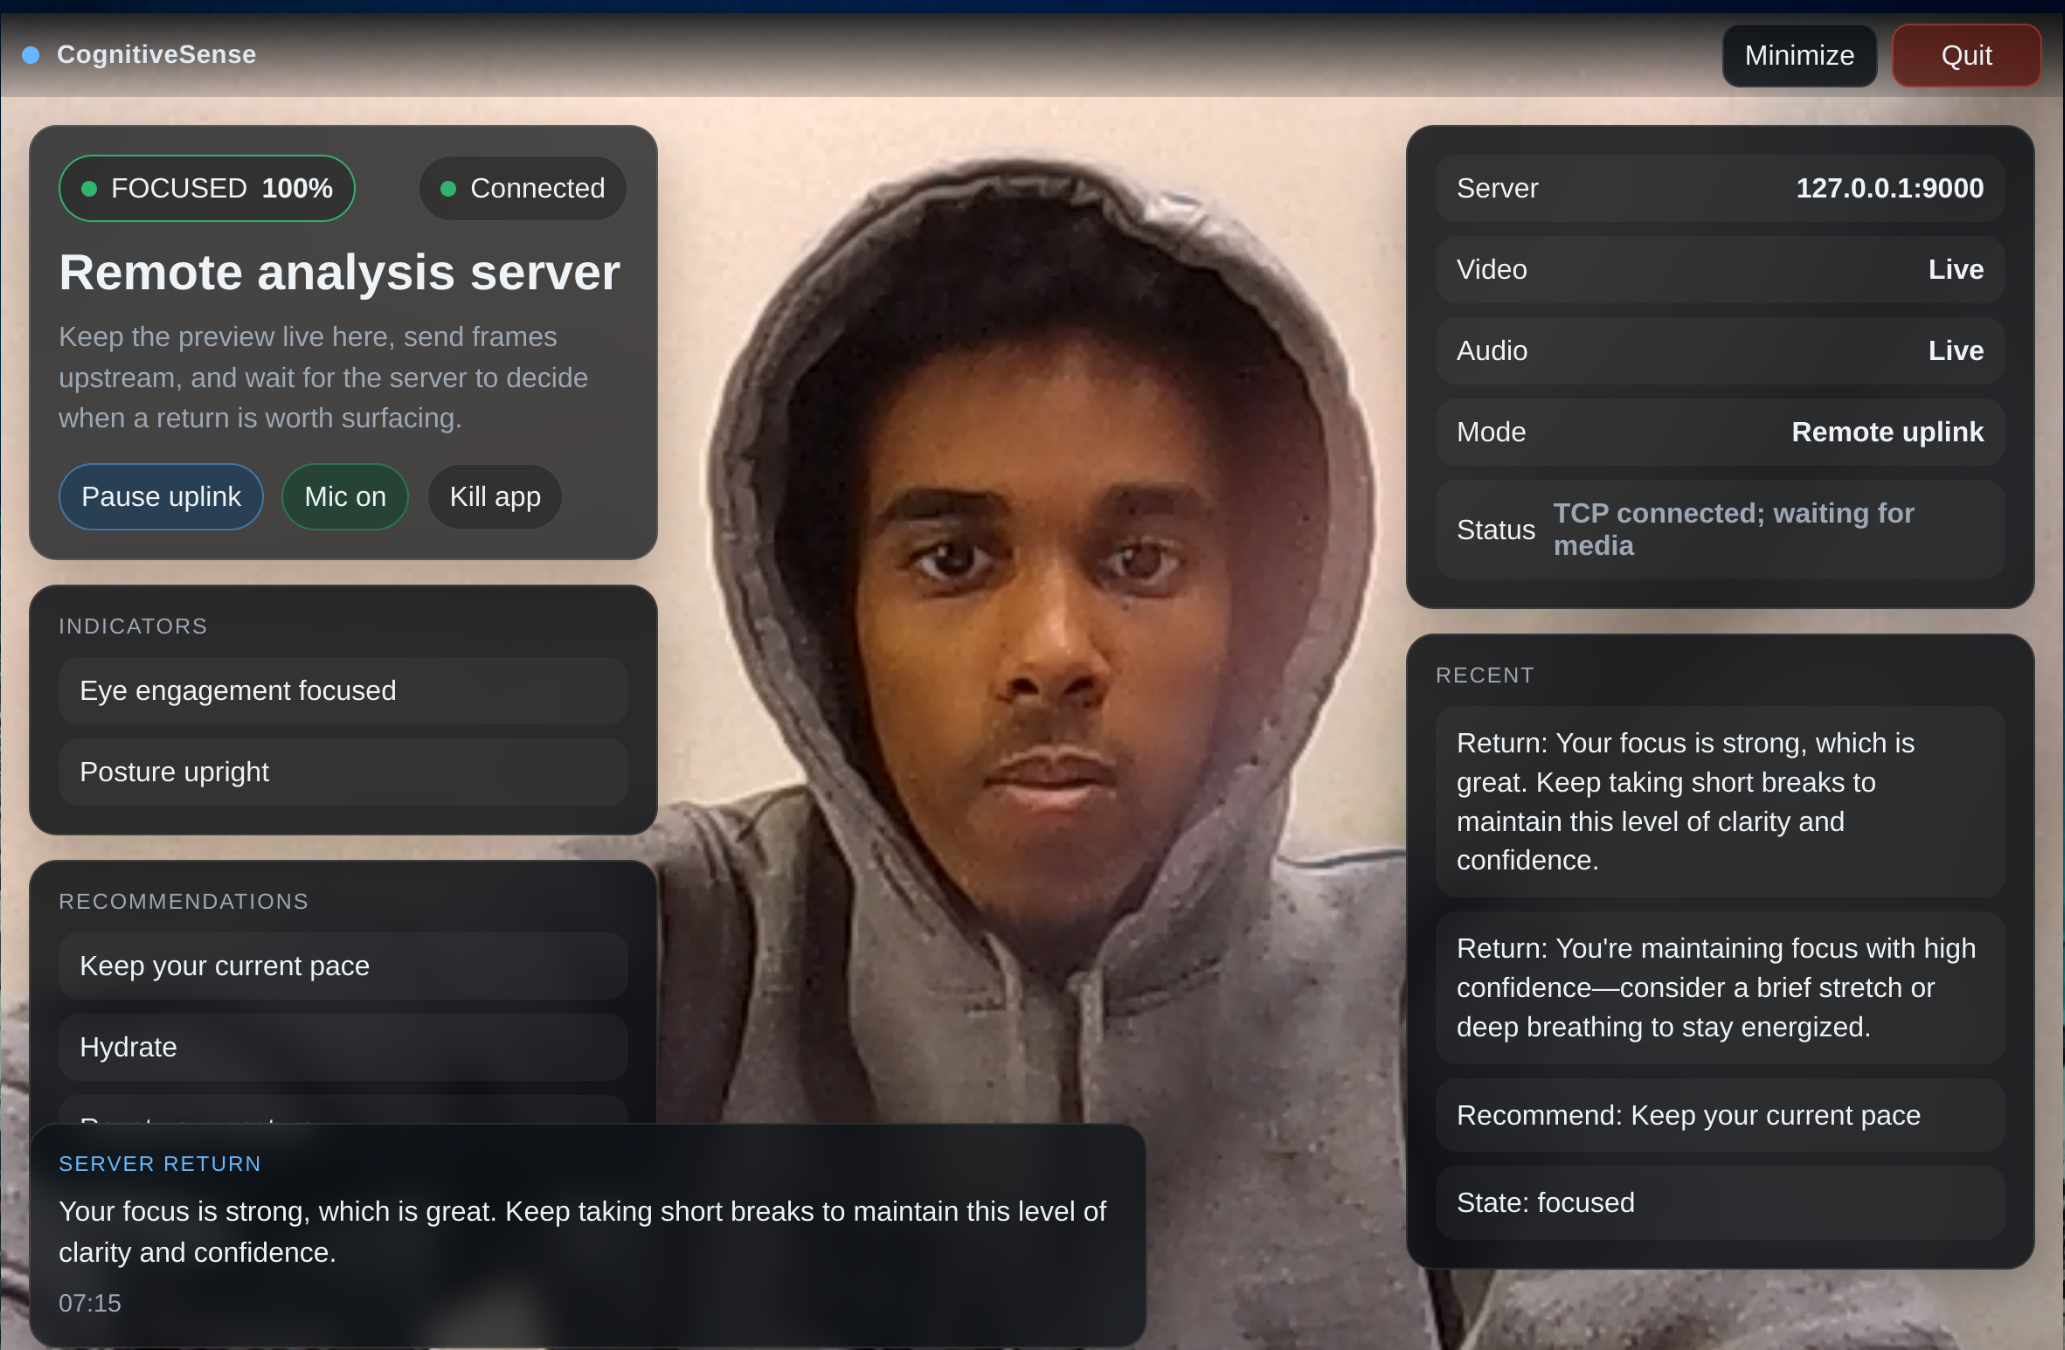2065x1350 pixels.
Task: Click the Server address row 127.0.0.1:9000
Action: (x=1719, y=188)
